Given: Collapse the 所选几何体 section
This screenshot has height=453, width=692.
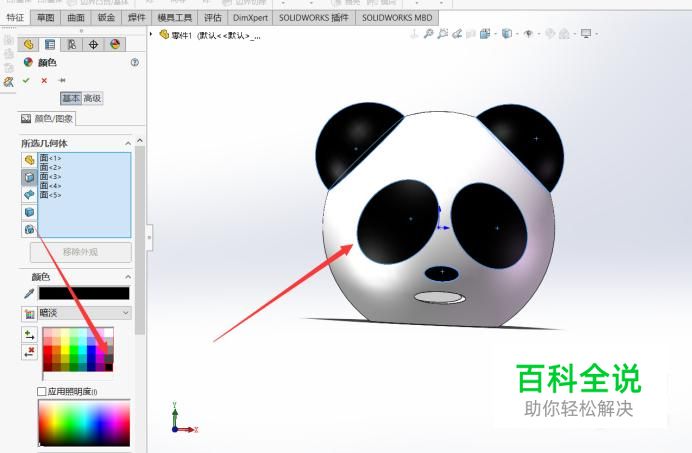Looking at the screenshot, I should (x=127, y=143).
